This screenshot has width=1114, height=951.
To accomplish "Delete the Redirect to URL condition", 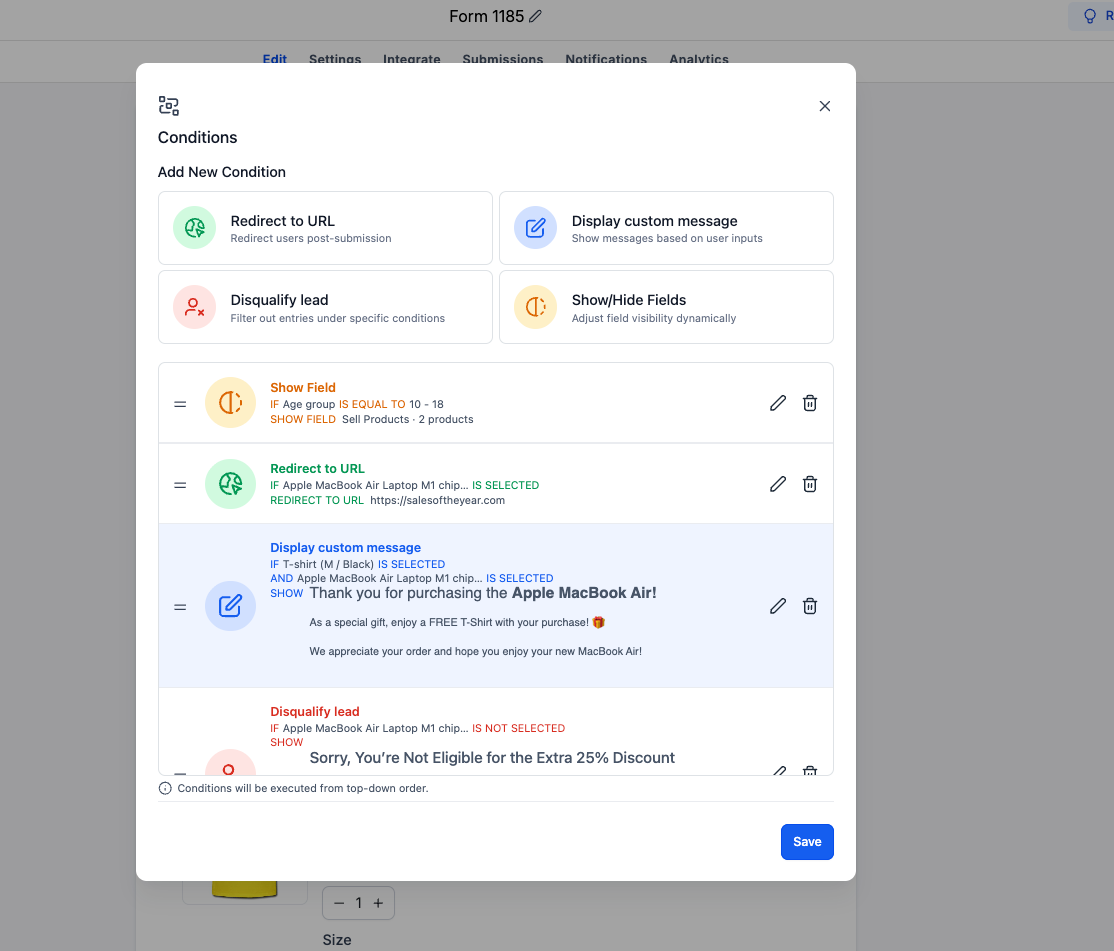I will coord(809,484).
